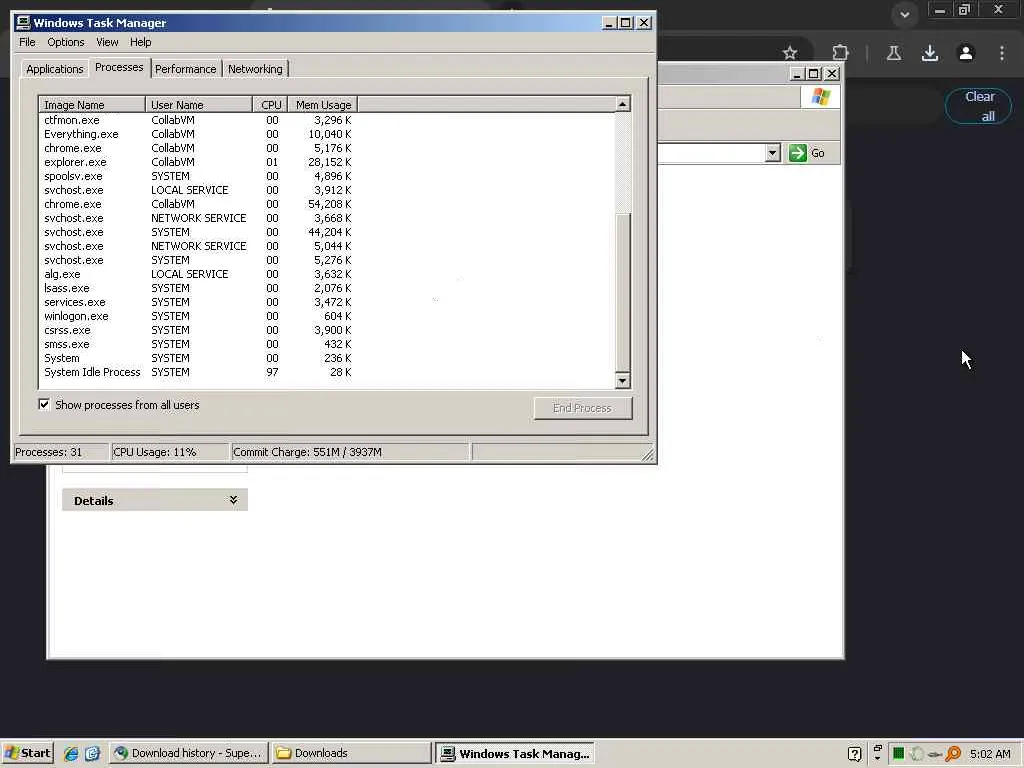The image size is (1024, 768).
Task: Click the CPU Usage: 11% status panel
Action: 170,452
